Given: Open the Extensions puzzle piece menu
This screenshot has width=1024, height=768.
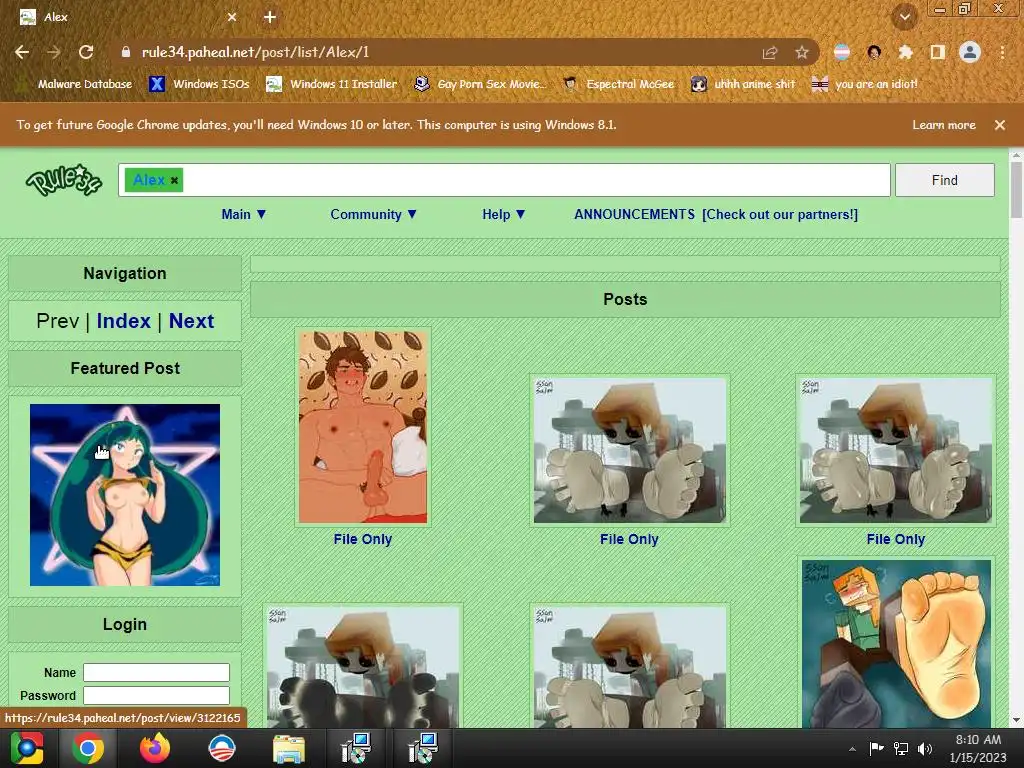Looking at the screenshot, I should 905,52.
